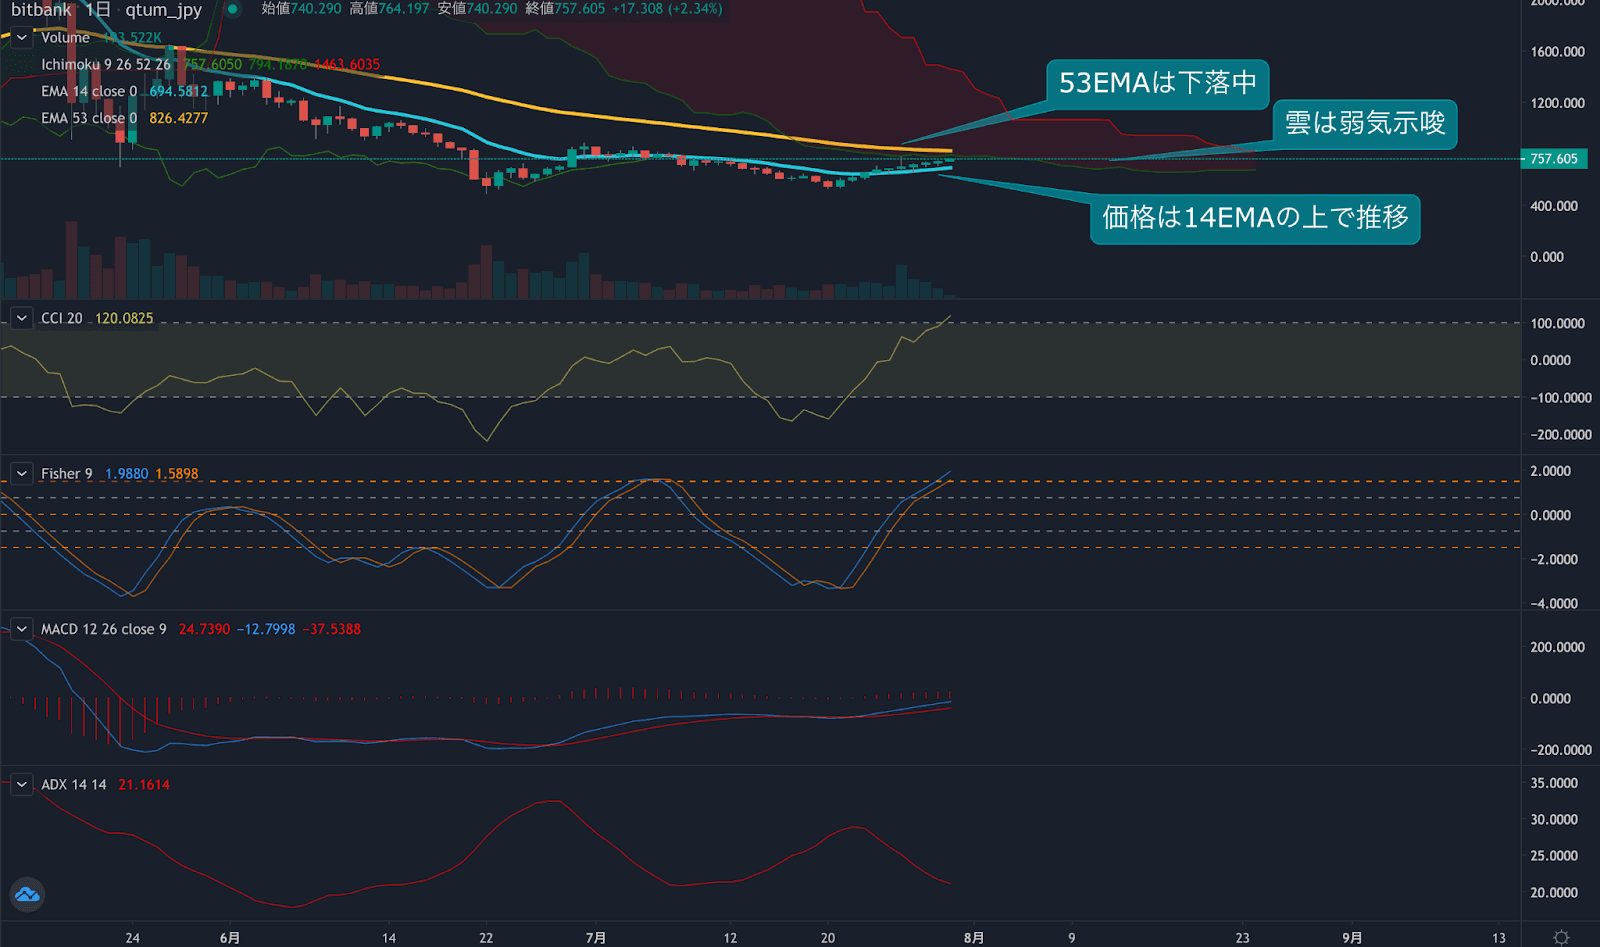This screenshot has width=1600, height=947.
Task: Select the Volume indicator legend
Action: click(65, 38)
